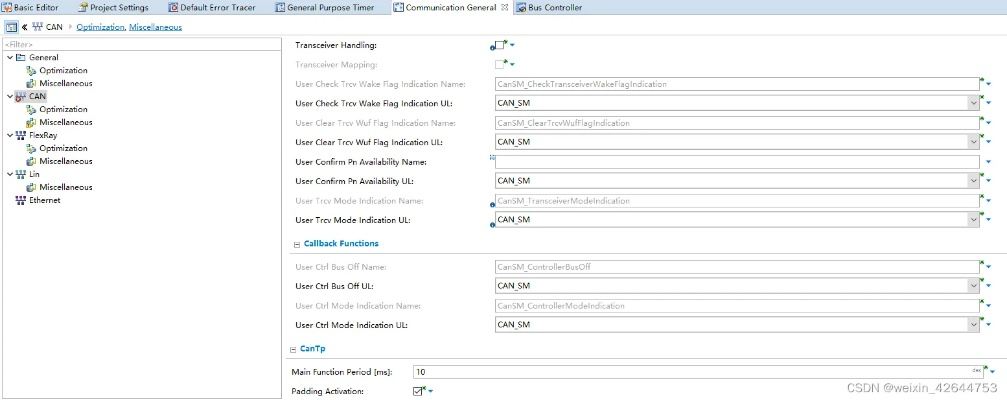Image resolution: width=1007 pixels, height=400 pixels.
Task: Open User Trcv Mode Indication UL dropdown
Action: click(x=972, y=220)
